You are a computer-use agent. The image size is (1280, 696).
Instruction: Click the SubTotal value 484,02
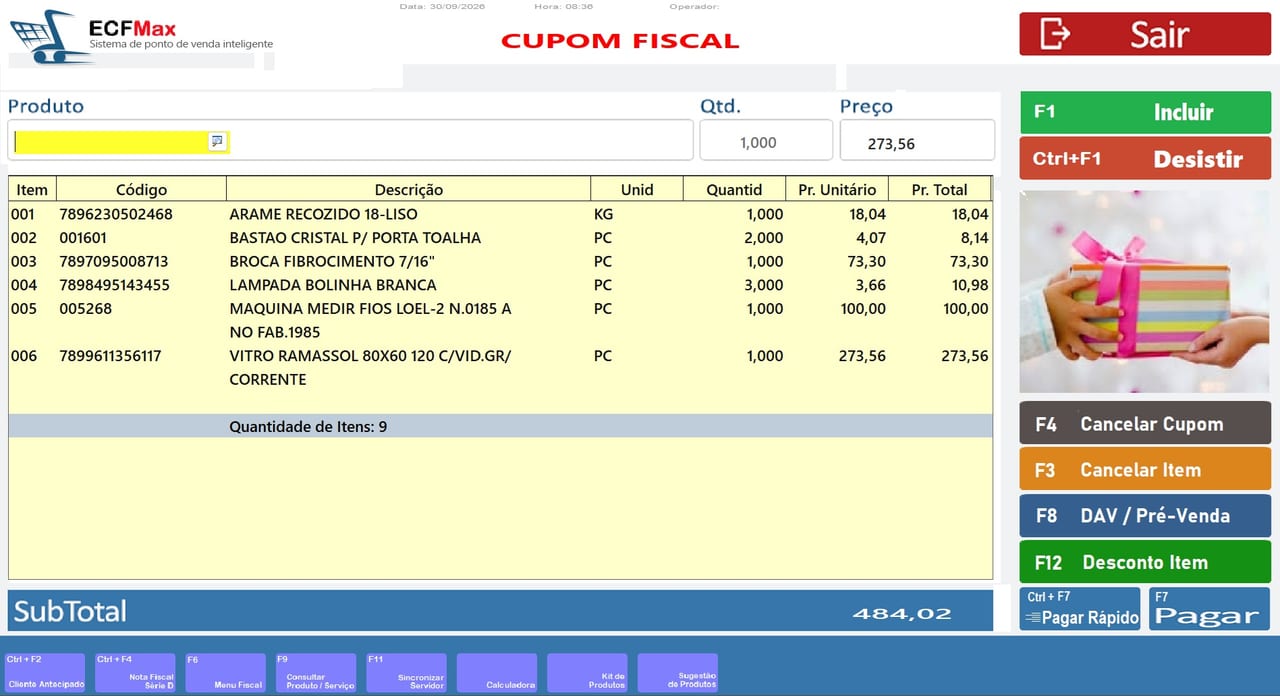pyautogui.click(x=902, y=613)
